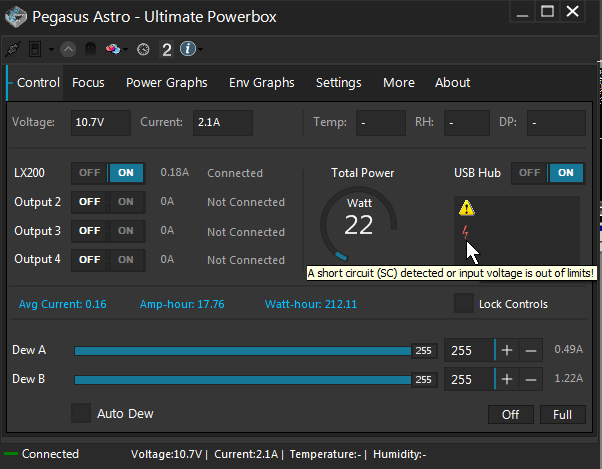The width and height of the screenshot is (602, 469).
Task: Maximize the Powerbox window
Action: [547, 12]
